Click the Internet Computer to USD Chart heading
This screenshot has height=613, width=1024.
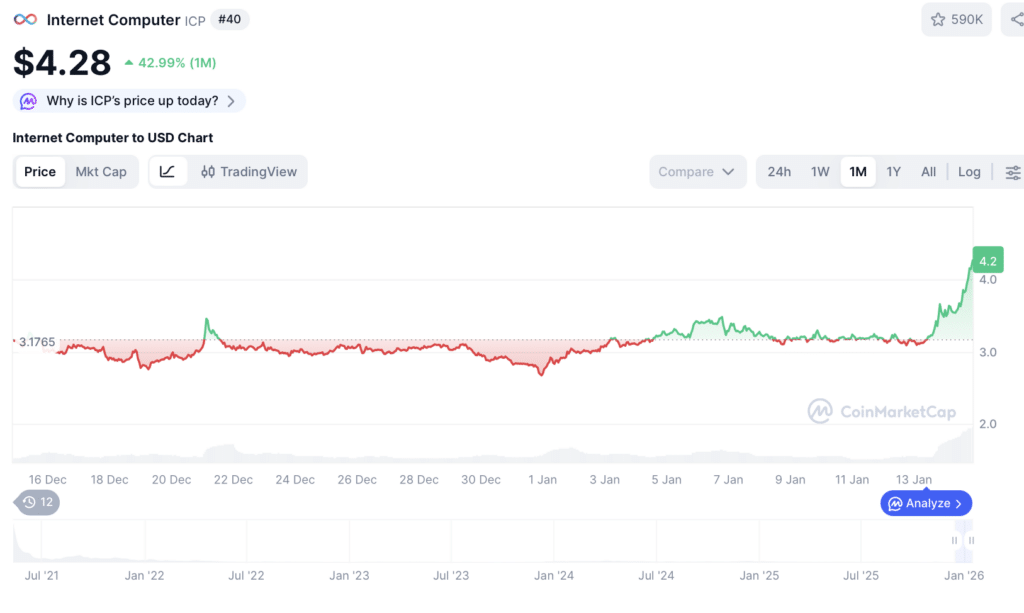click(x=112, y=138)
